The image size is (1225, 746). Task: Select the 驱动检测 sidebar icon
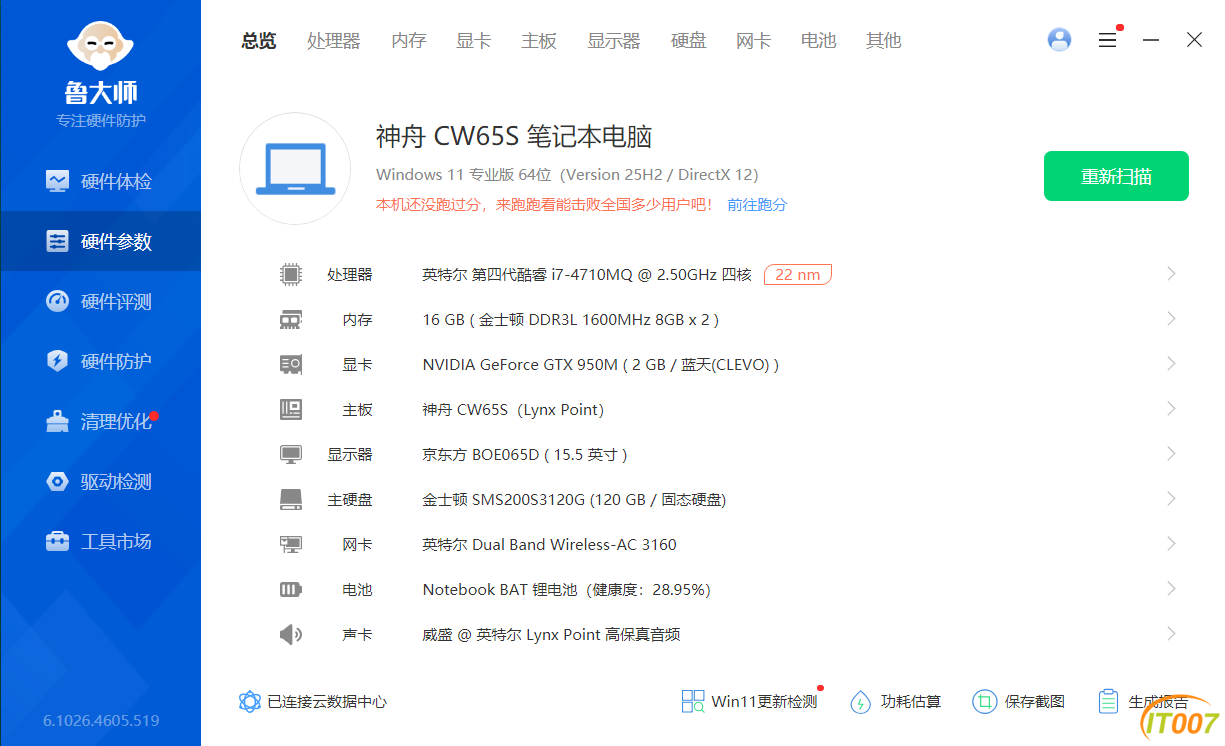(57, 481)
